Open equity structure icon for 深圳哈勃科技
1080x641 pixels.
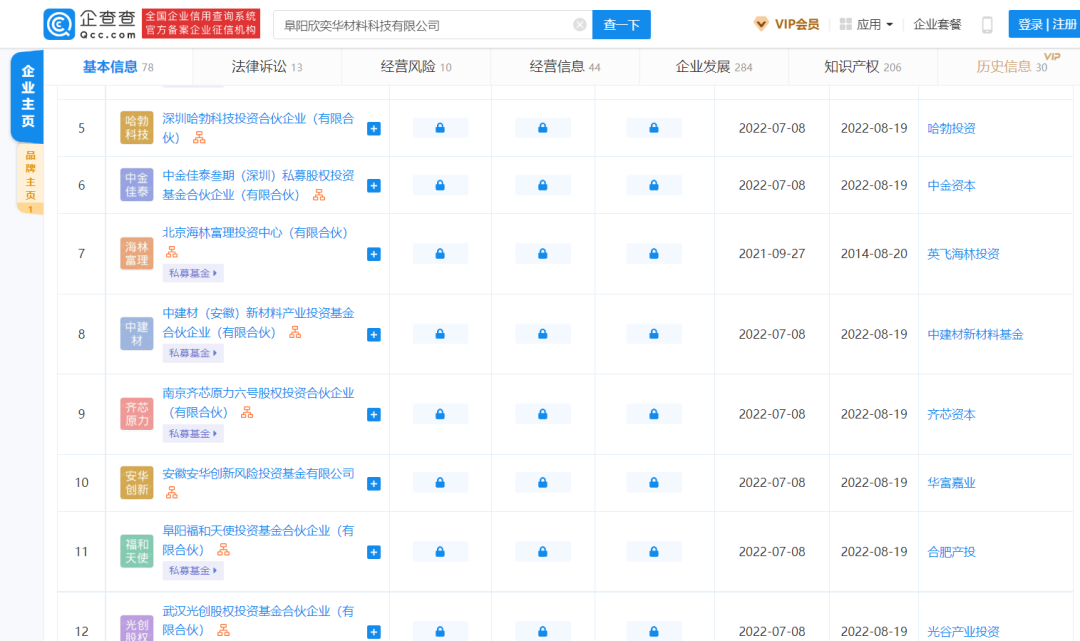click(x=199, y=138)
